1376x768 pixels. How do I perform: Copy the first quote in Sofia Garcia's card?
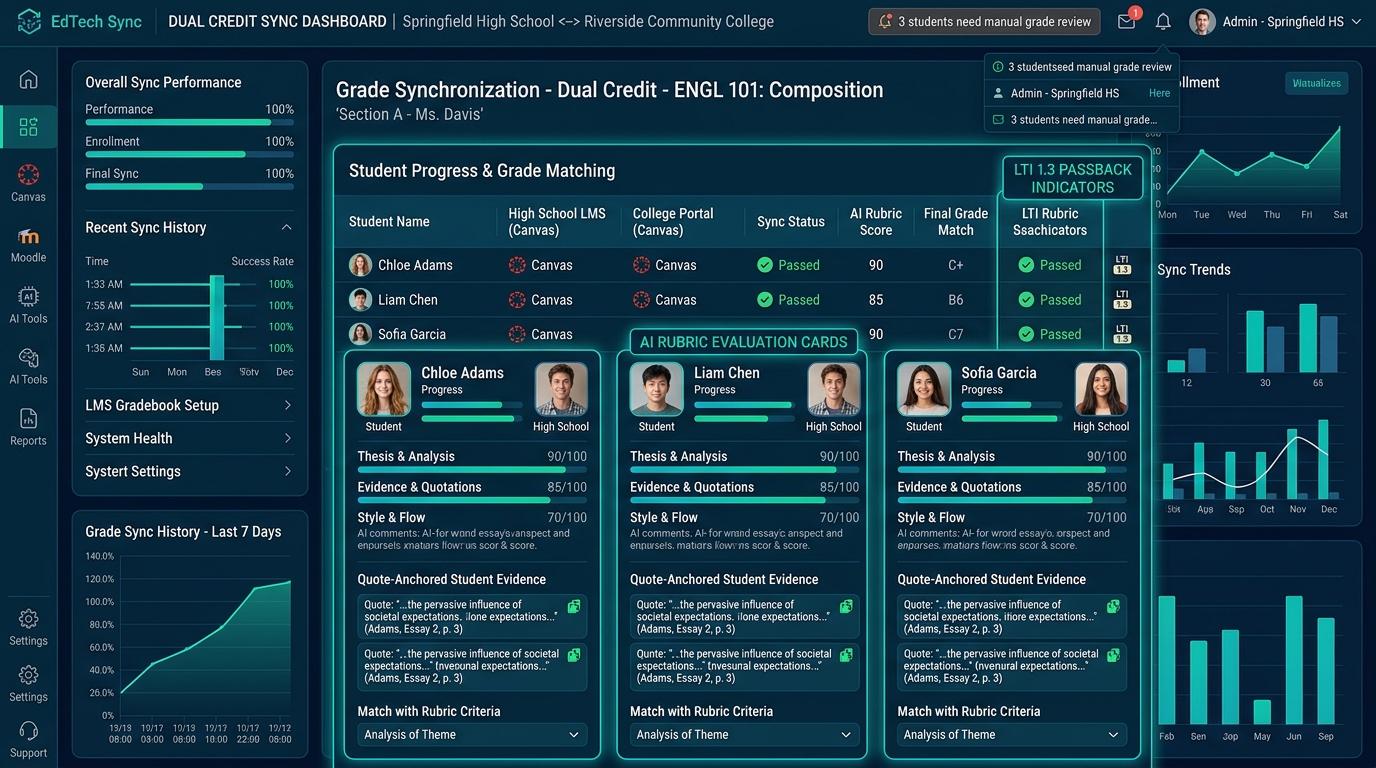click(x=1113, y=607)
